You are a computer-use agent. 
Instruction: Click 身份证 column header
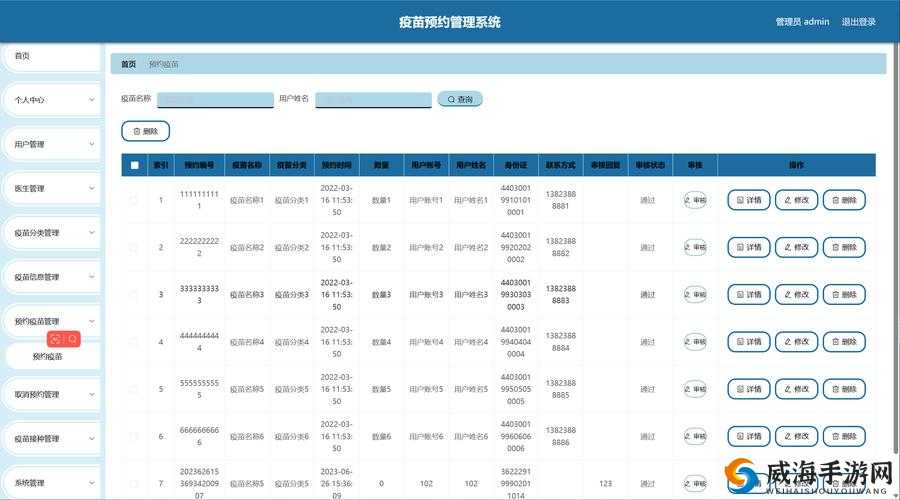click(x=515, y=165)
